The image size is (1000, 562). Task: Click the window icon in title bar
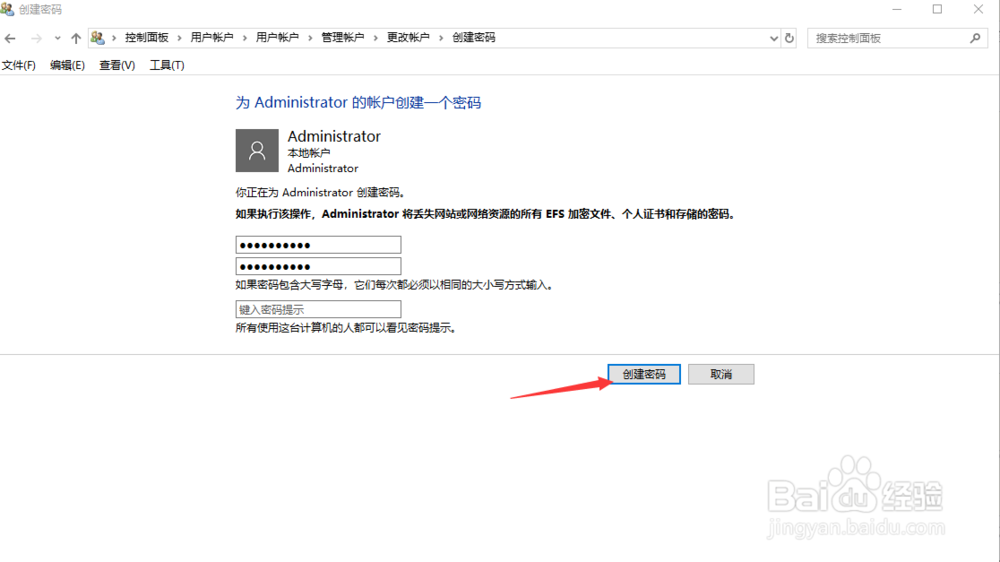[7, 9]
